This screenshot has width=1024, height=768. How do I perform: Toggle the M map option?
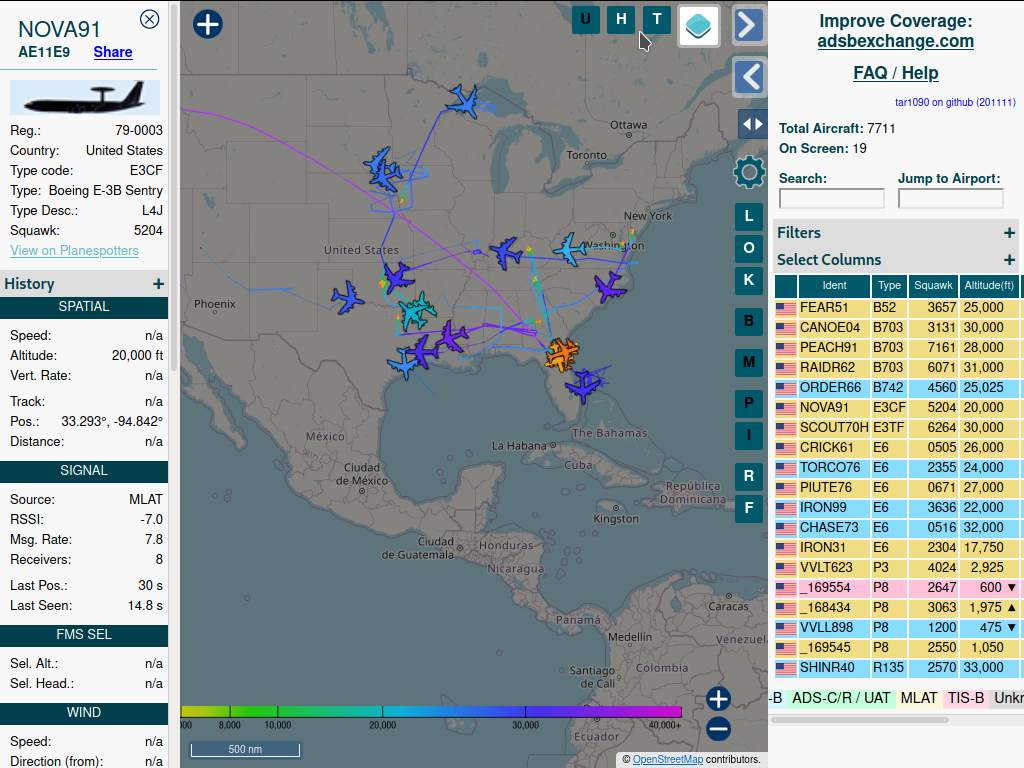tap(749, 362)
